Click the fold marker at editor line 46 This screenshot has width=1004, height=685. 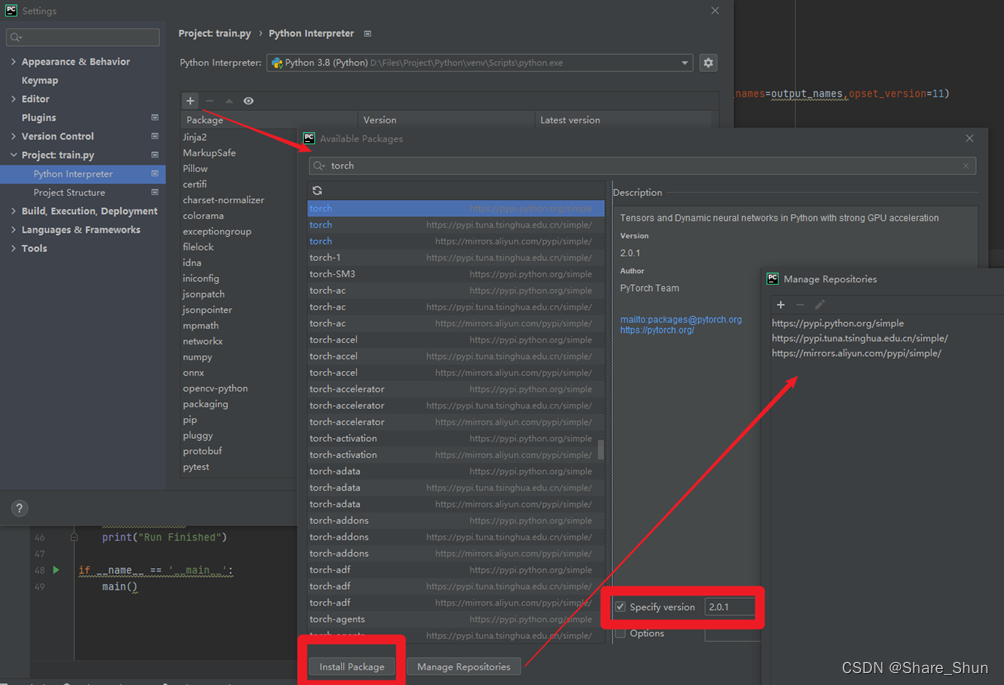coord(74,537)
